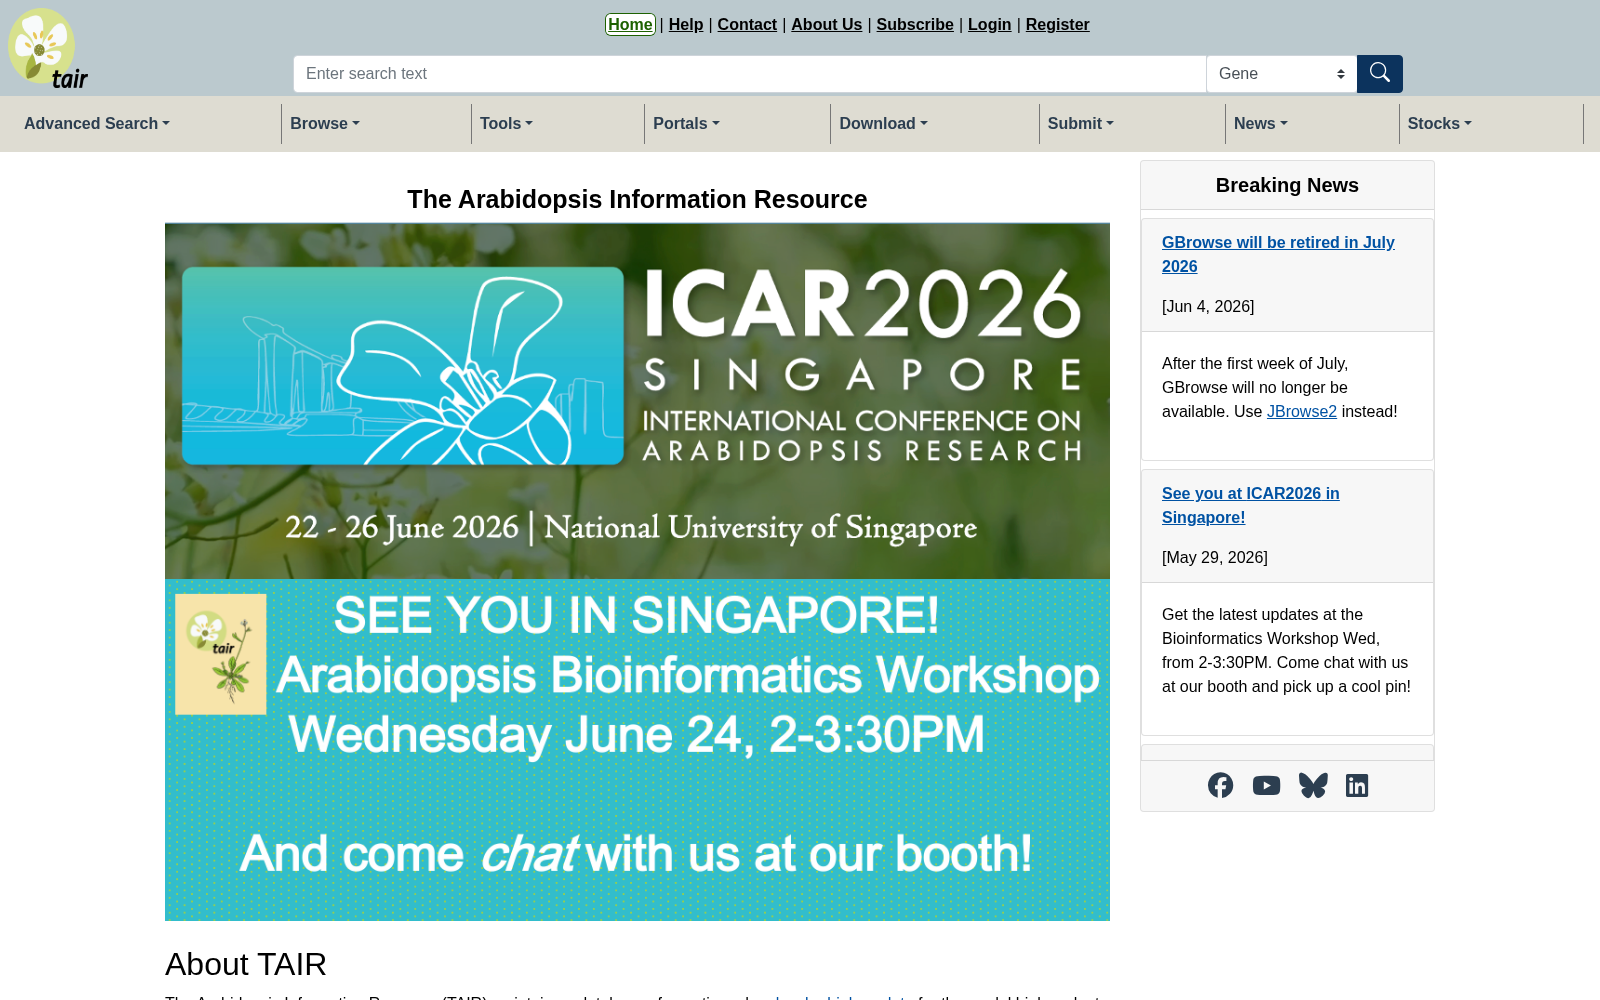The image size is (1600, 1000).
Task: Expand the Portals menu
Action: tap(686, 124)
